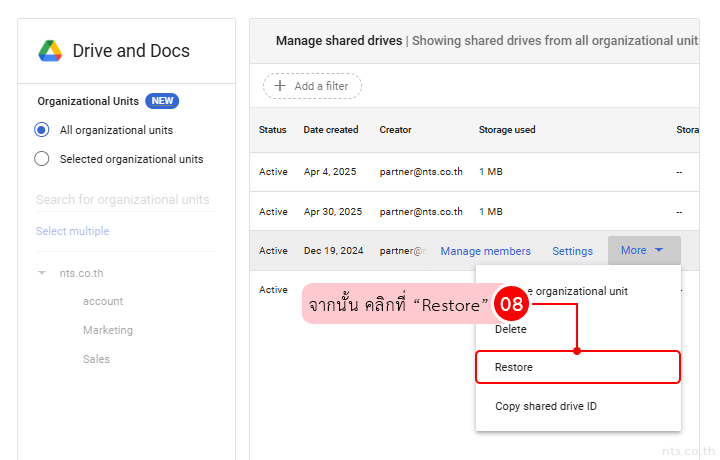720x460 pixels.
Task: Select the Marketing organizational unit
Action: click(108, 330)
